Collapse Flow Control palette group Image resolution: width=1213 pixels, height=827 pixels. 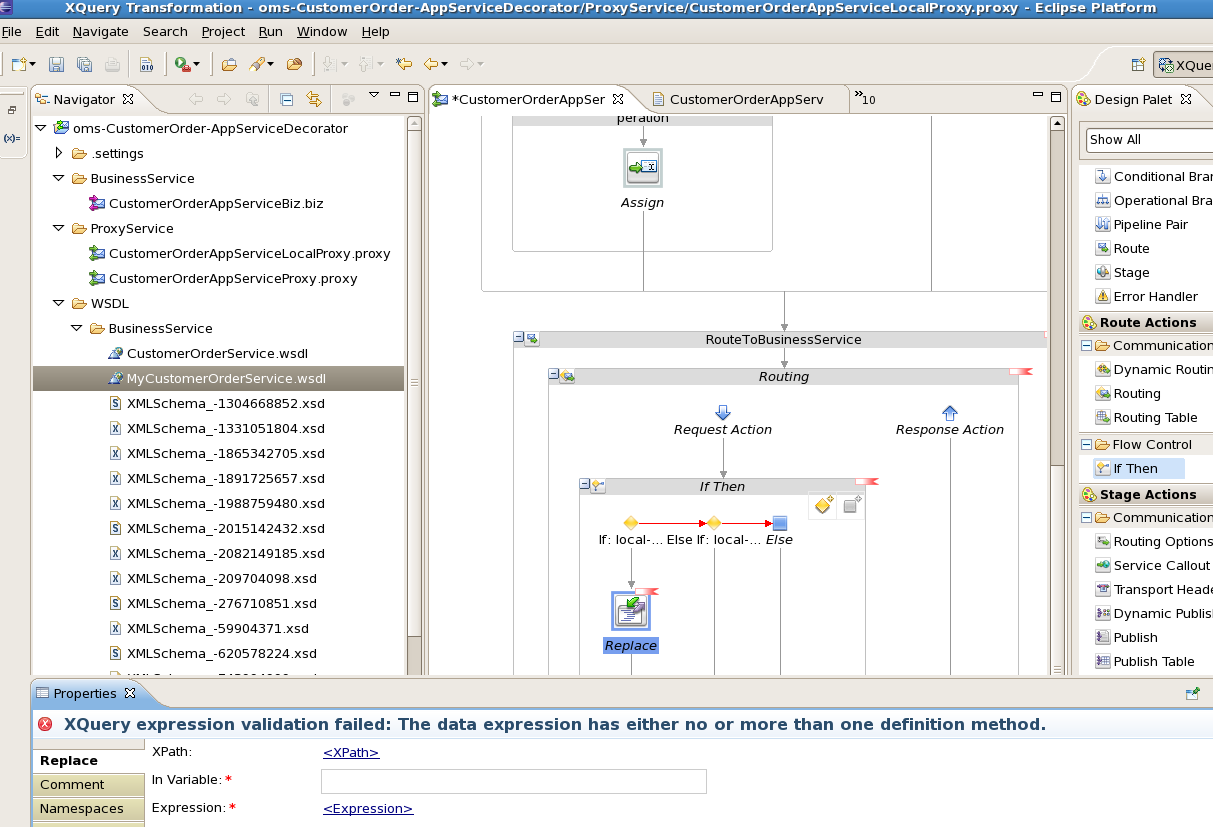(x=1085, y=444)
